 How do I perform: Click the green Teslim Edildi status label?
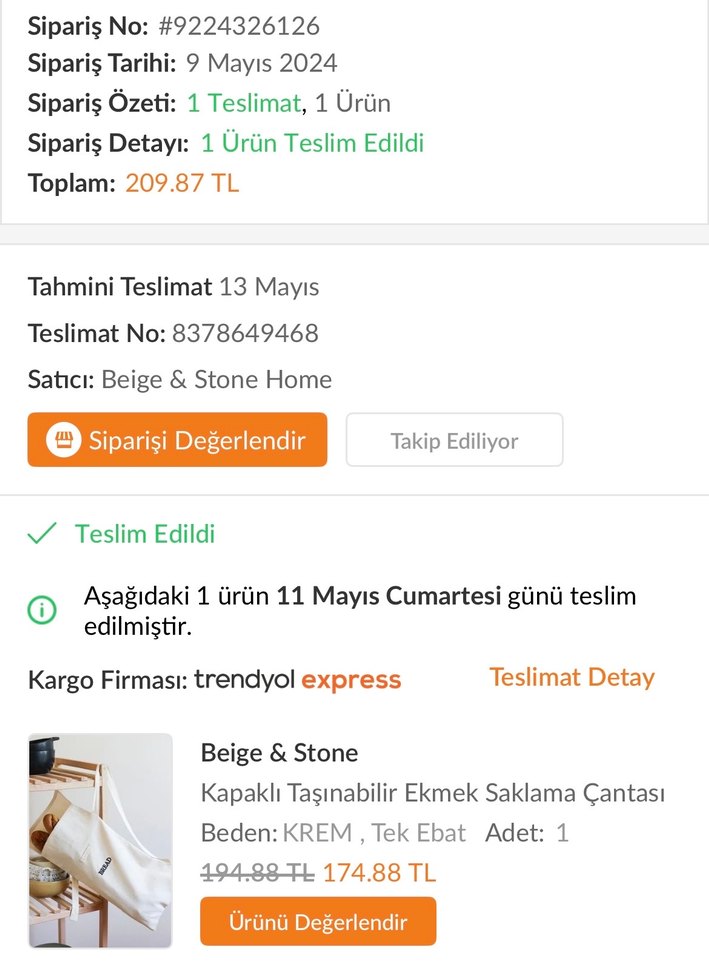[x=143, y=534]
